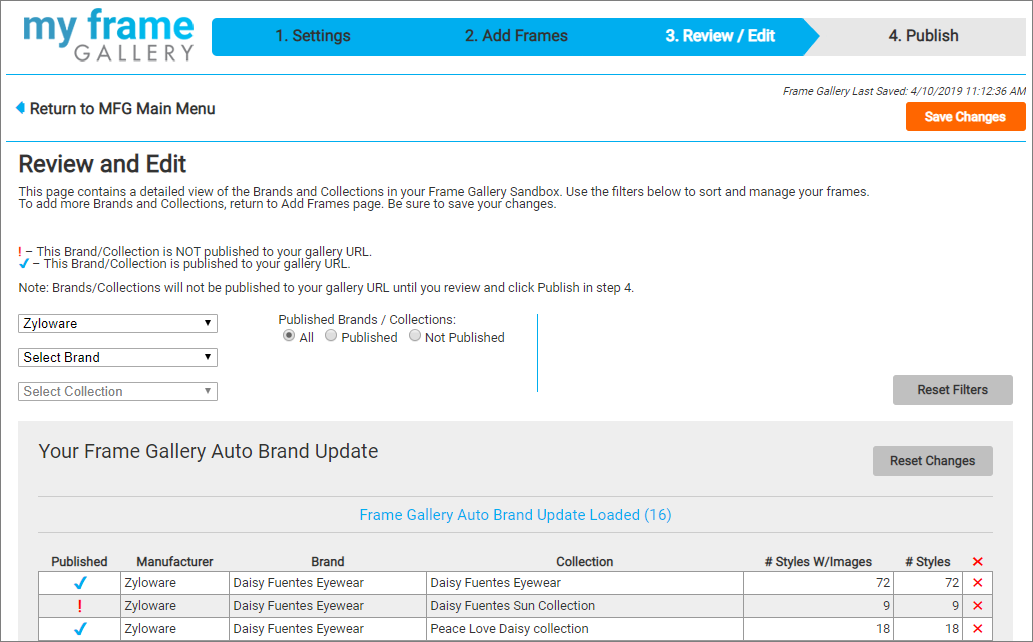The height and width of the screenshot is (642, 1033).
Task: Click published checkmark for Daisy Fuentes Eyewear collection
Action: pyautogui.click(x=80, y=583)
